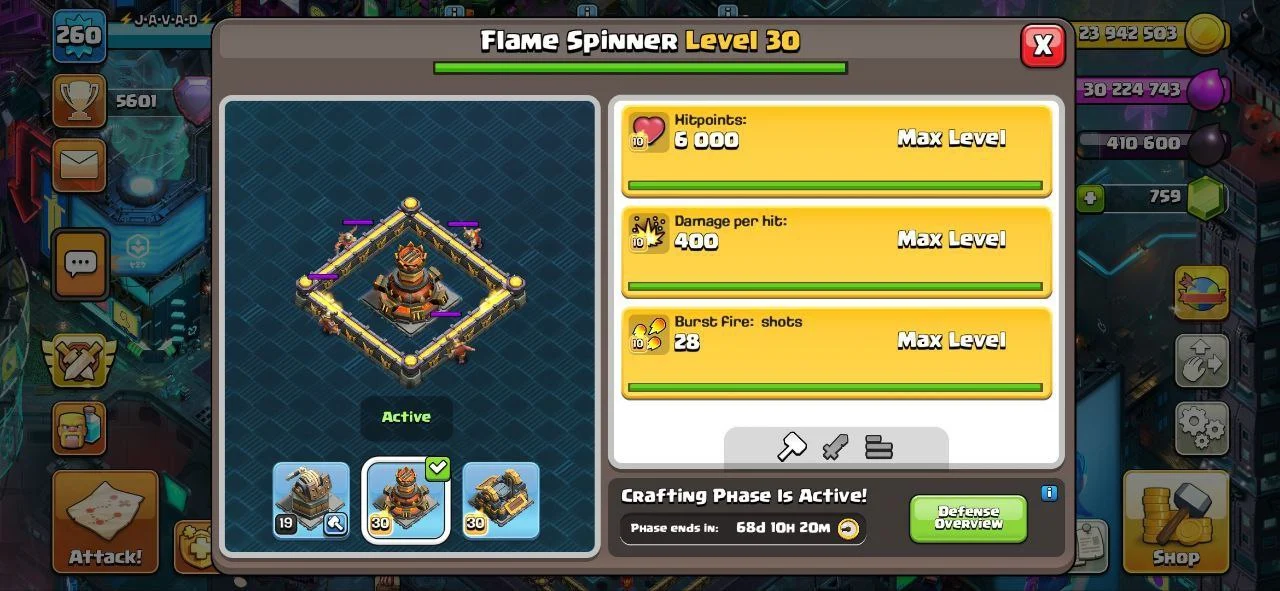Open the Defense Overview
Viewport: 1280px width, 591px height.
[x=968, y=518]
